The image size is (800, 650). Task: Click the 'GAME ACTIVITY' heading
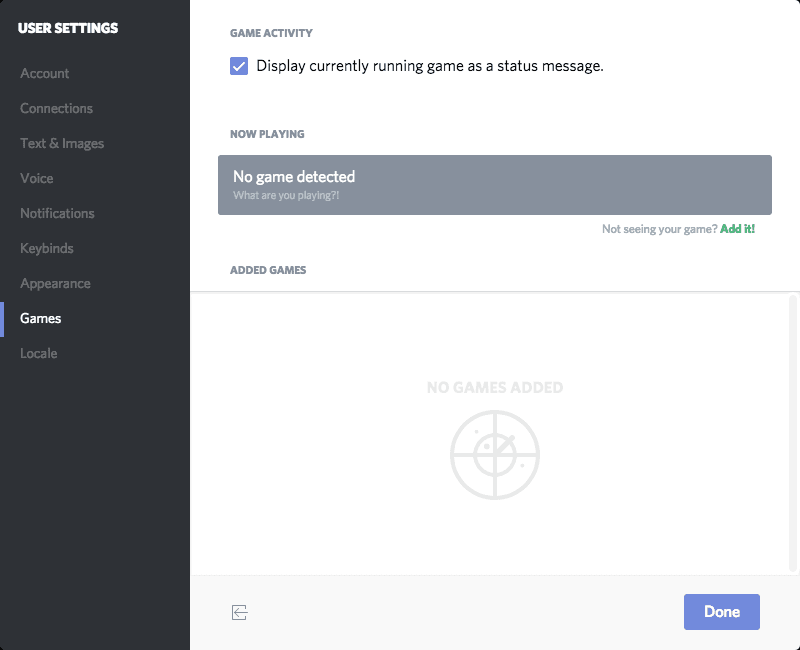[271, 33]
